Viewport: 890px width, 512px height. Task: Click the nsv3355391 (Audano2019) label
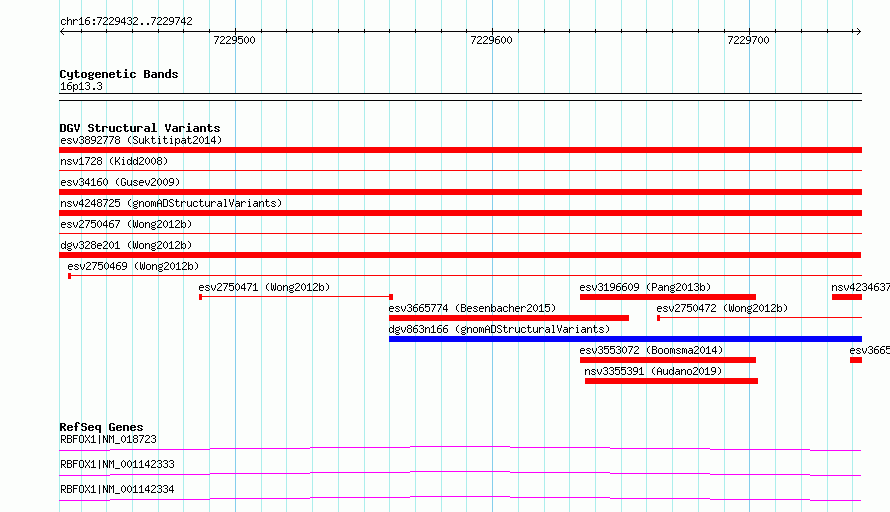click(x=653, y=371)
